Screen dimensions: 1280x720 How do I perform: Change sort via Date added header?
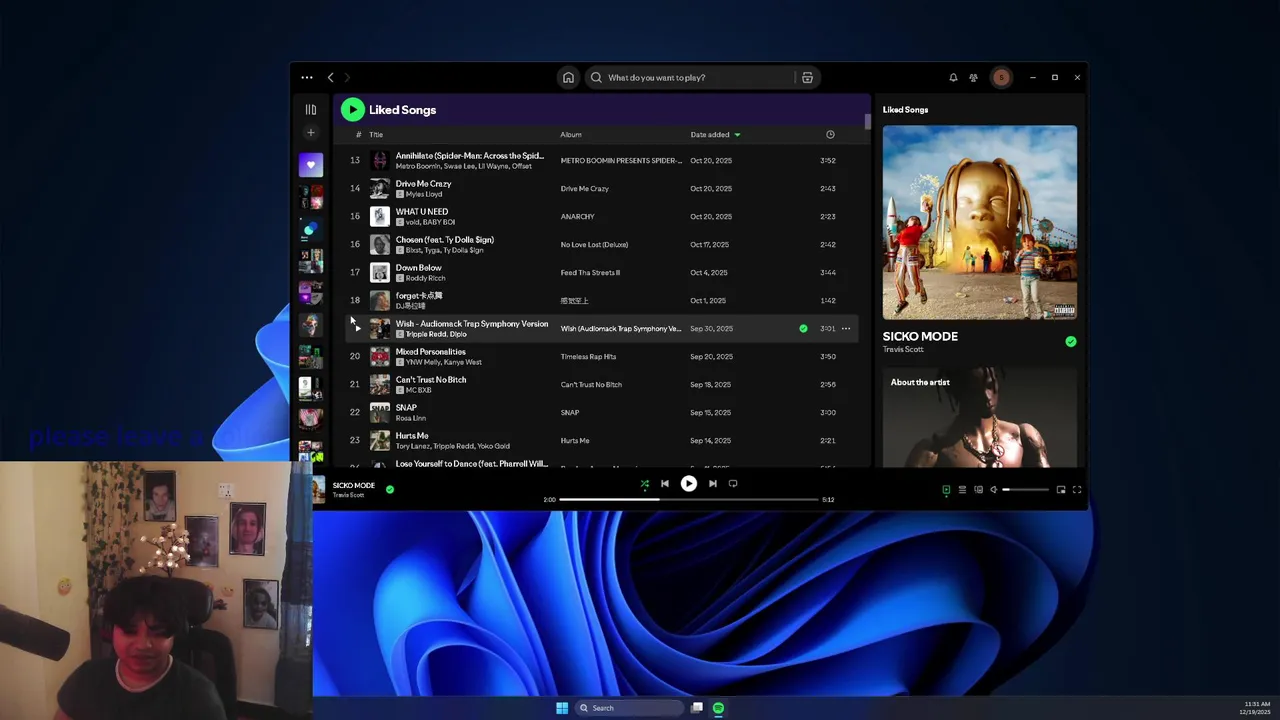coord(715,134)
